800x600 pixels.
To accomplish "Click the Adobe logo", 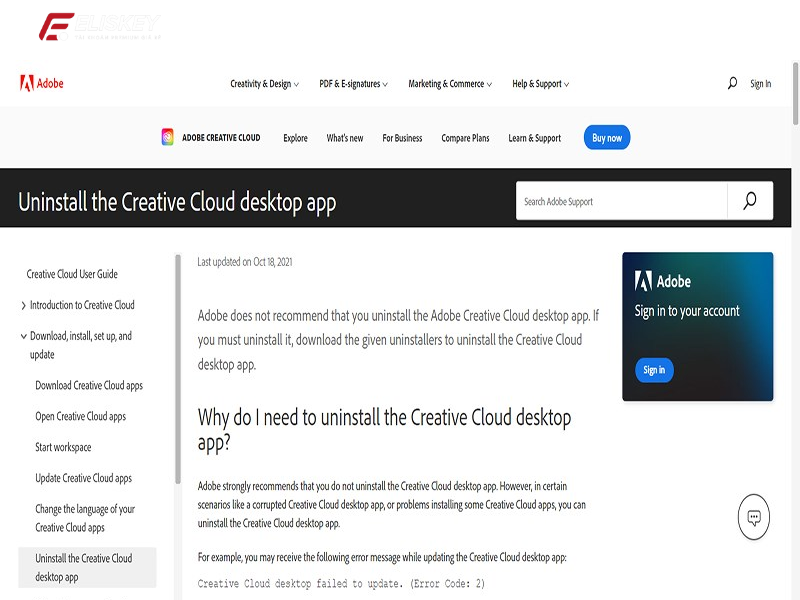I will [x=42, y=84].
